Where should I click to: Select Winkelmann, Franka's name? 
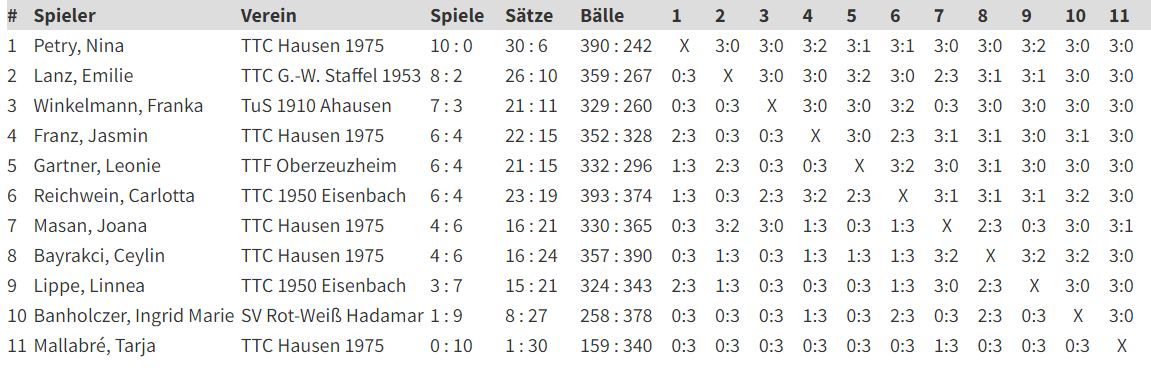pos(118,106)
